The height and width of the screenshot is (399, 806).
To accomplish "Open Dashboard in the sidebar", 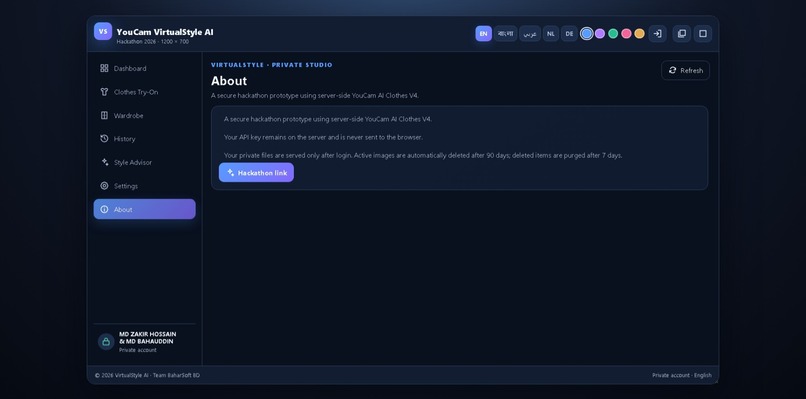I will point(144,68).
